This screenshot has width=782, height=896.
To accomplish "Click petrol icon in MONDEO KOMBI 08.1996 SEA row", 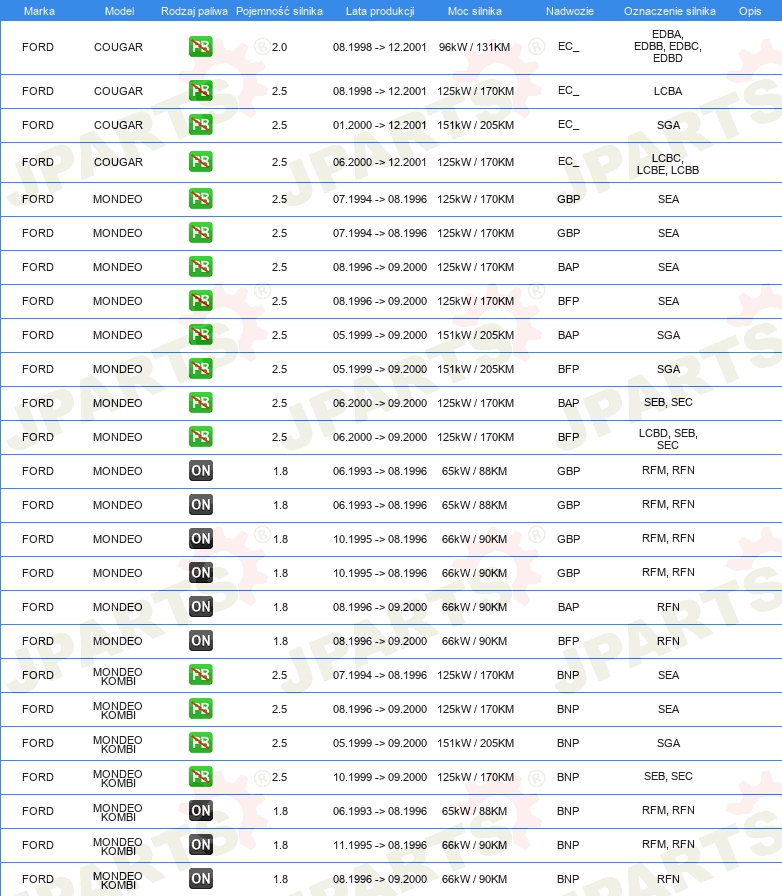I will point(201,709).
